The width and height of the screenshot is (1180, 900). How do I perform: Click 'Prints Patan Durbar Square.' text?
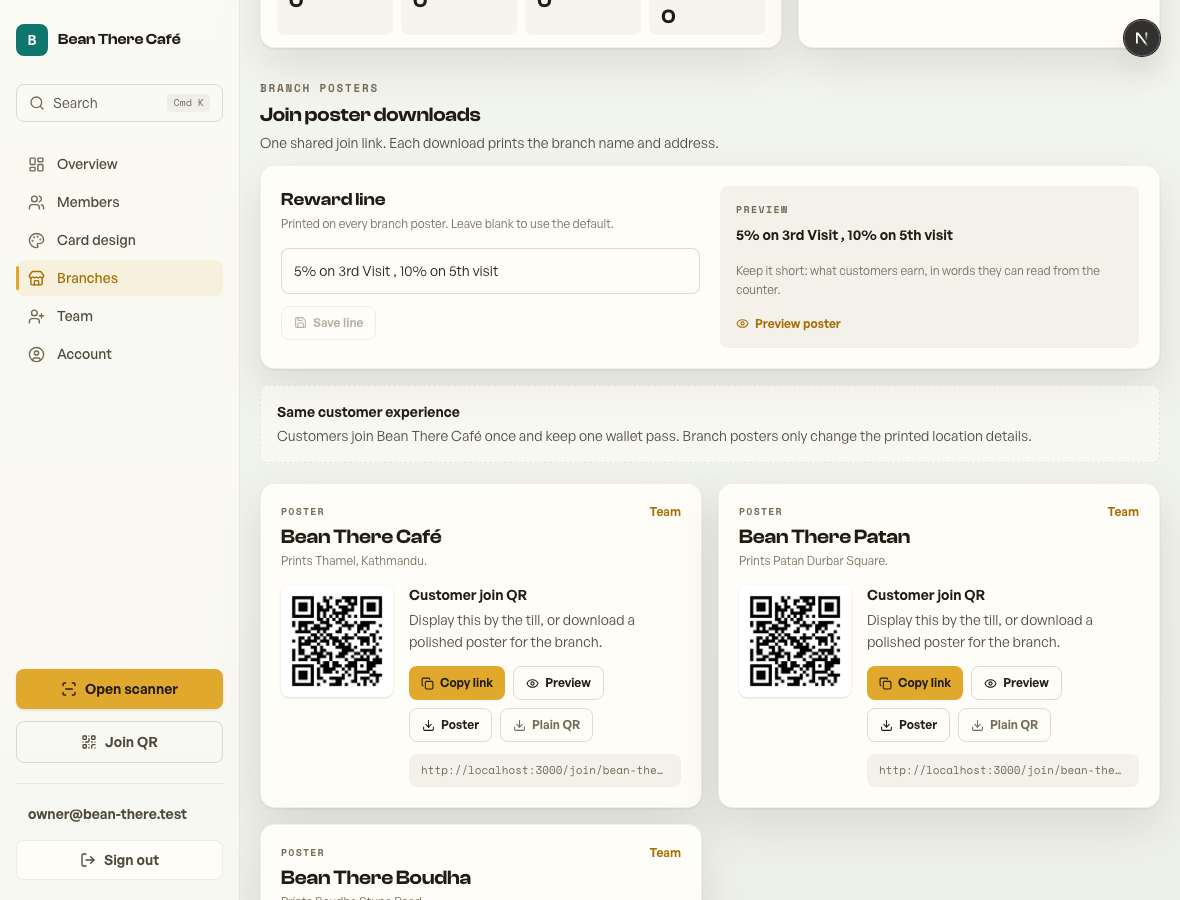click(813, 561)
